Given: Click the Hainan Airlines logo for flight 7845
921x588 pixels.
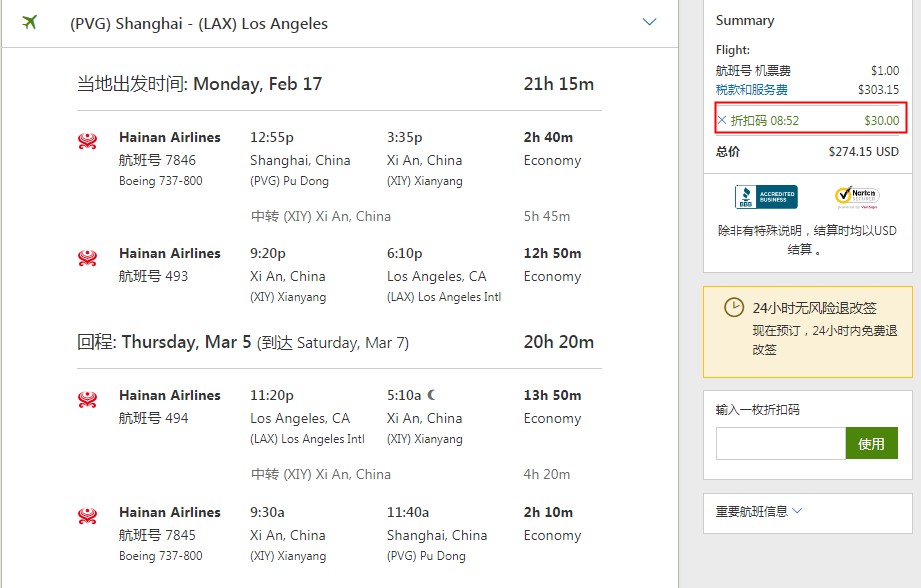Looking at the screenshot, I should 88,516.
